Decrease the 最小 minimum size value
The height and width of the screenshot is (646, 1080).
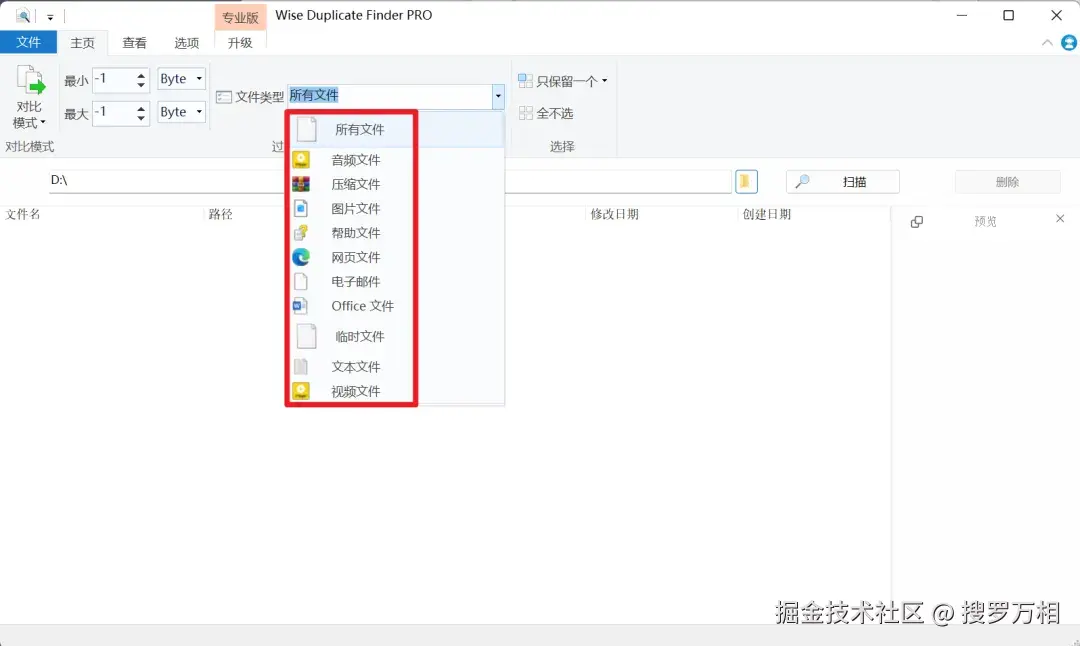pos(141,85)
